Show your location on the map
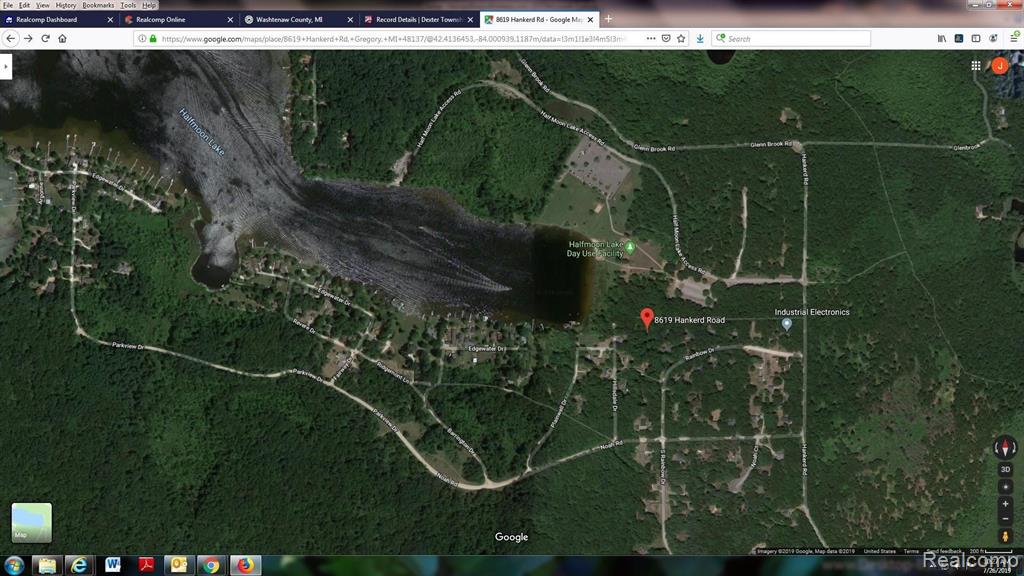This screenshot has height=576, width=1024. point(1005,486)
